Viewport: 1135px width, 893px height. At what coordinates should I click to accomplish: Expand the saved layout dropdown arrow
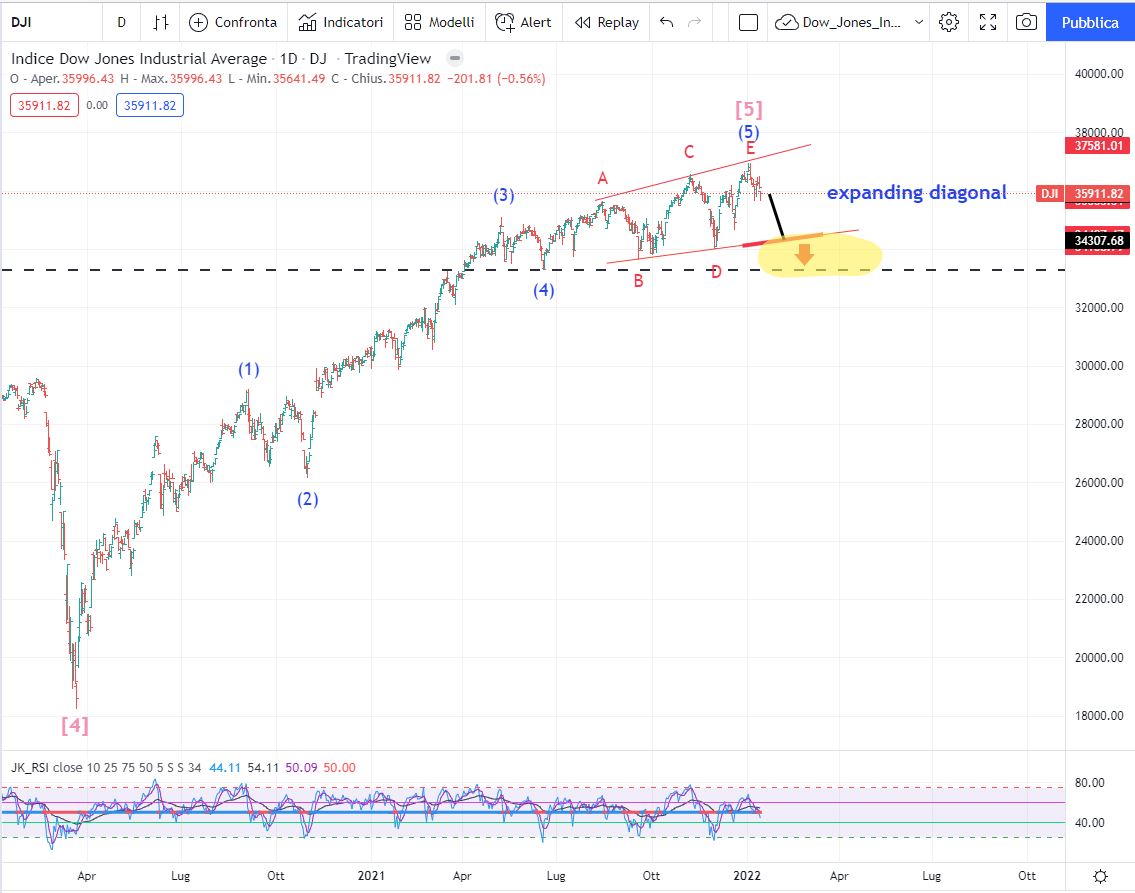(x=919, y=22)
